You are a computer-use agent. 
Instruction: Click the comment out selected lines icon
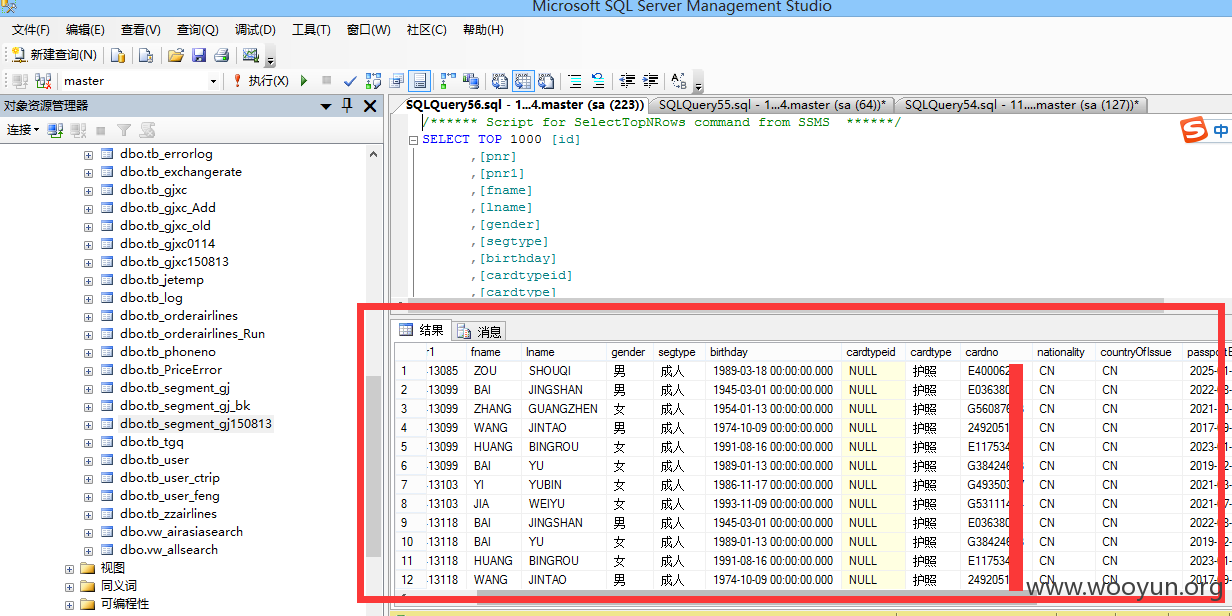(575, 81)
